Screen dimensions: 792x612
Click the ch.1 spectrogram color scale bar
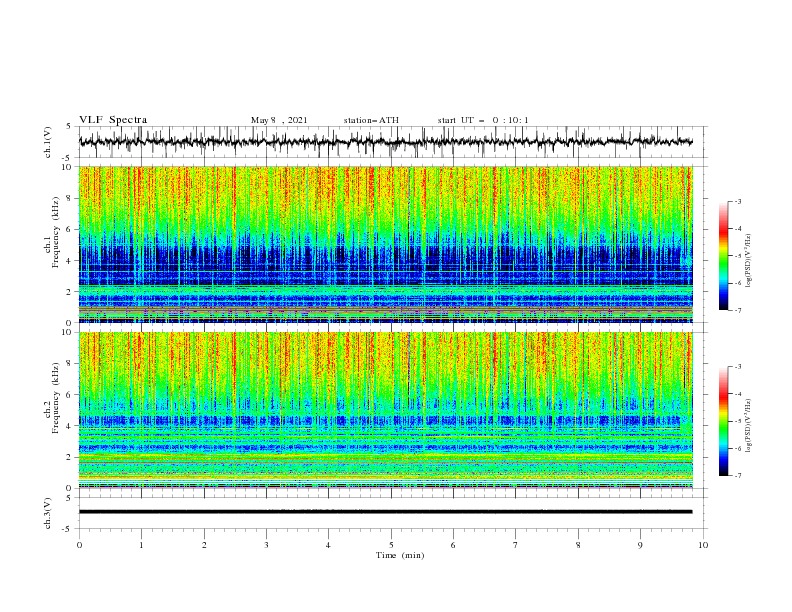pyautogui.click(x=723, y=256)
